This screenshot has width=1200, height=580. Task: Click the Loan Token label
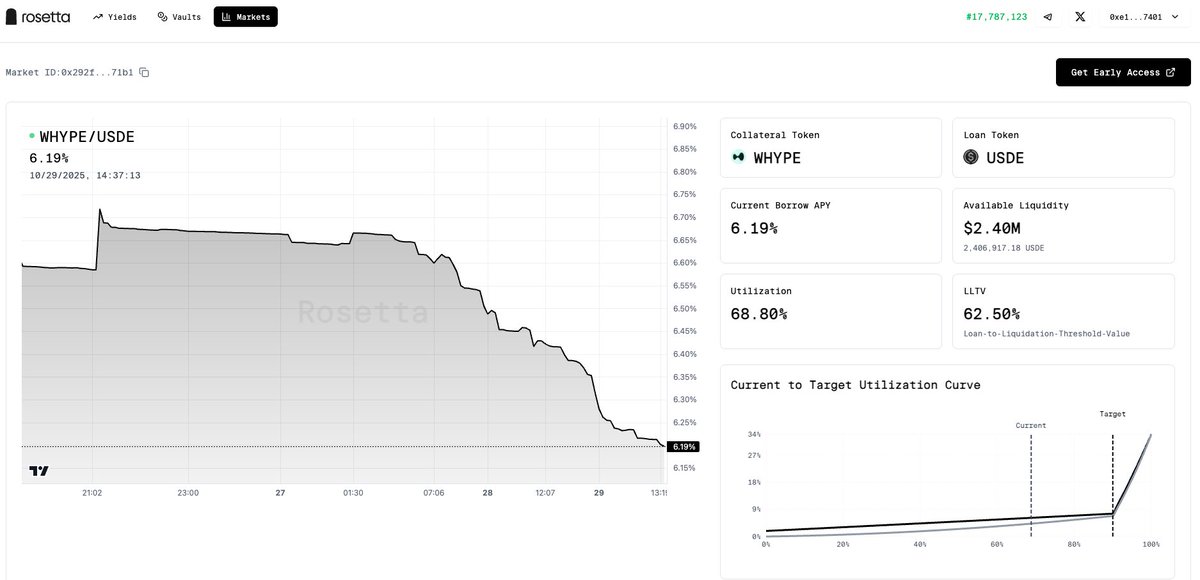click(x=991, y=135)
